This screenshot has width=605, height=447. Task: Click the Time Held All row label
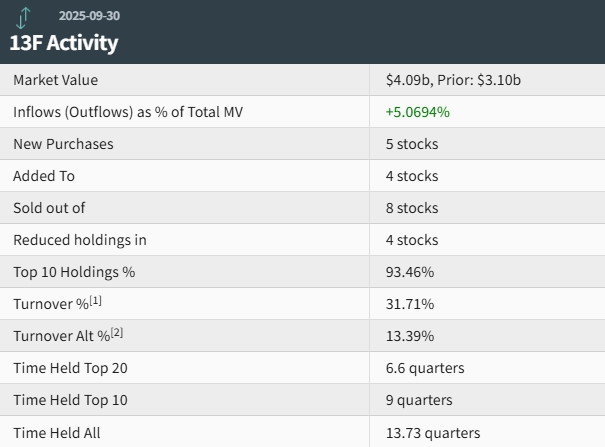point(57,433)
